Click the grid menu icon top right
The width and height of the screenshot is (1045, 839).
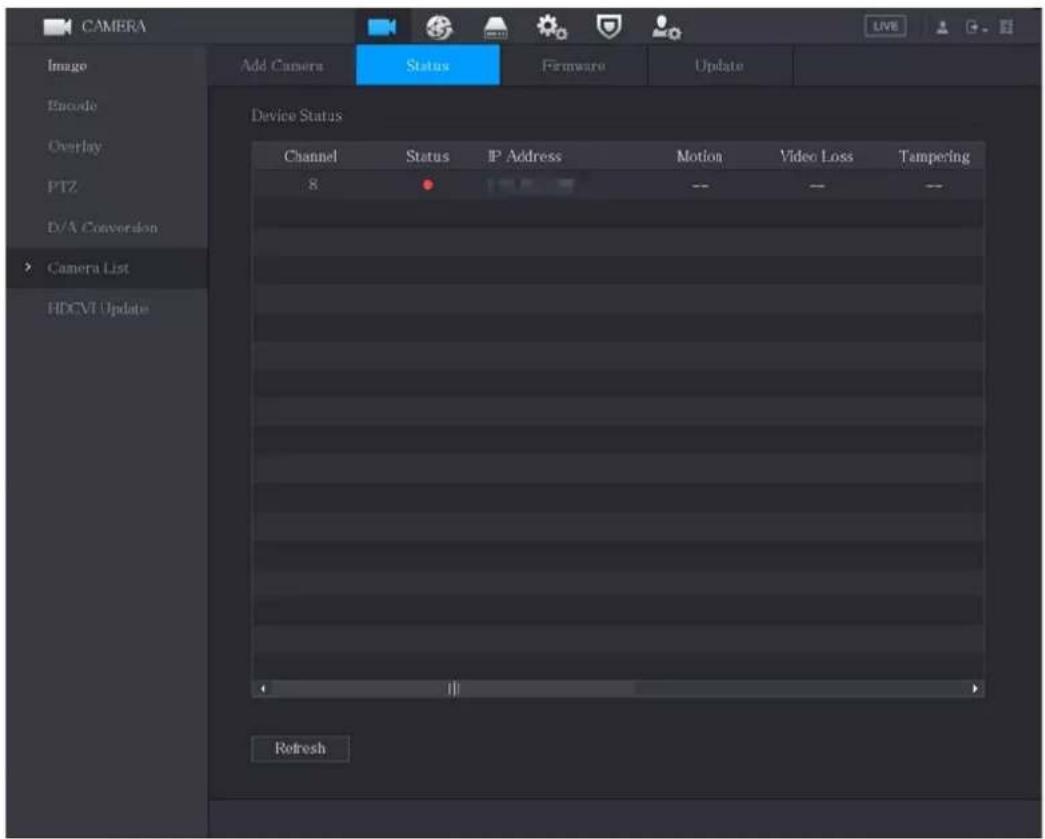point(1006,27)
